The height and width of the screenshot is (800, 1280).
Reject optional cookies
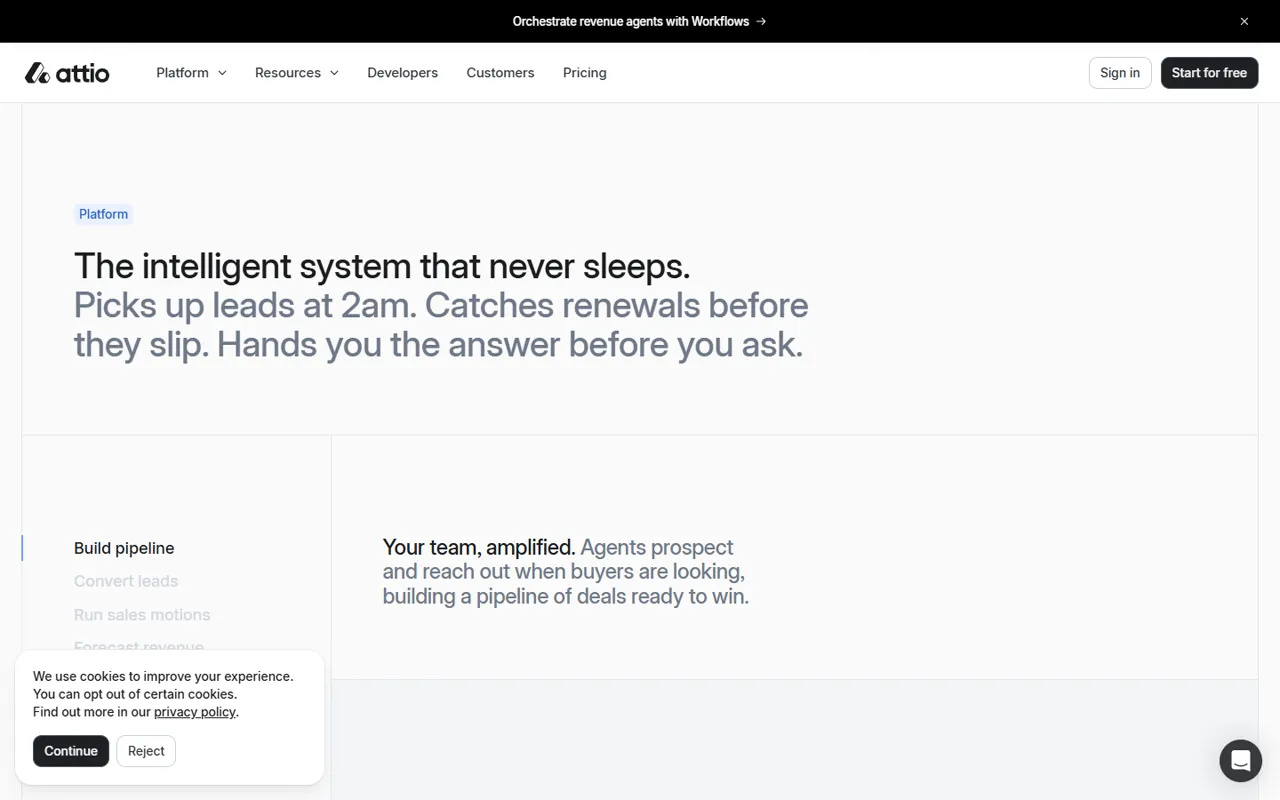pos(146,751)
